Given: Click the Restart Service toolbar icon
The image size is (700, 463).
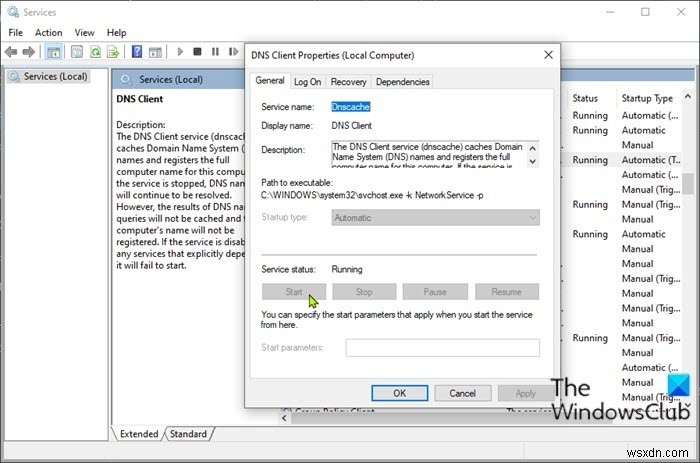Looking at the screenshot, I should tap(233, 52).
